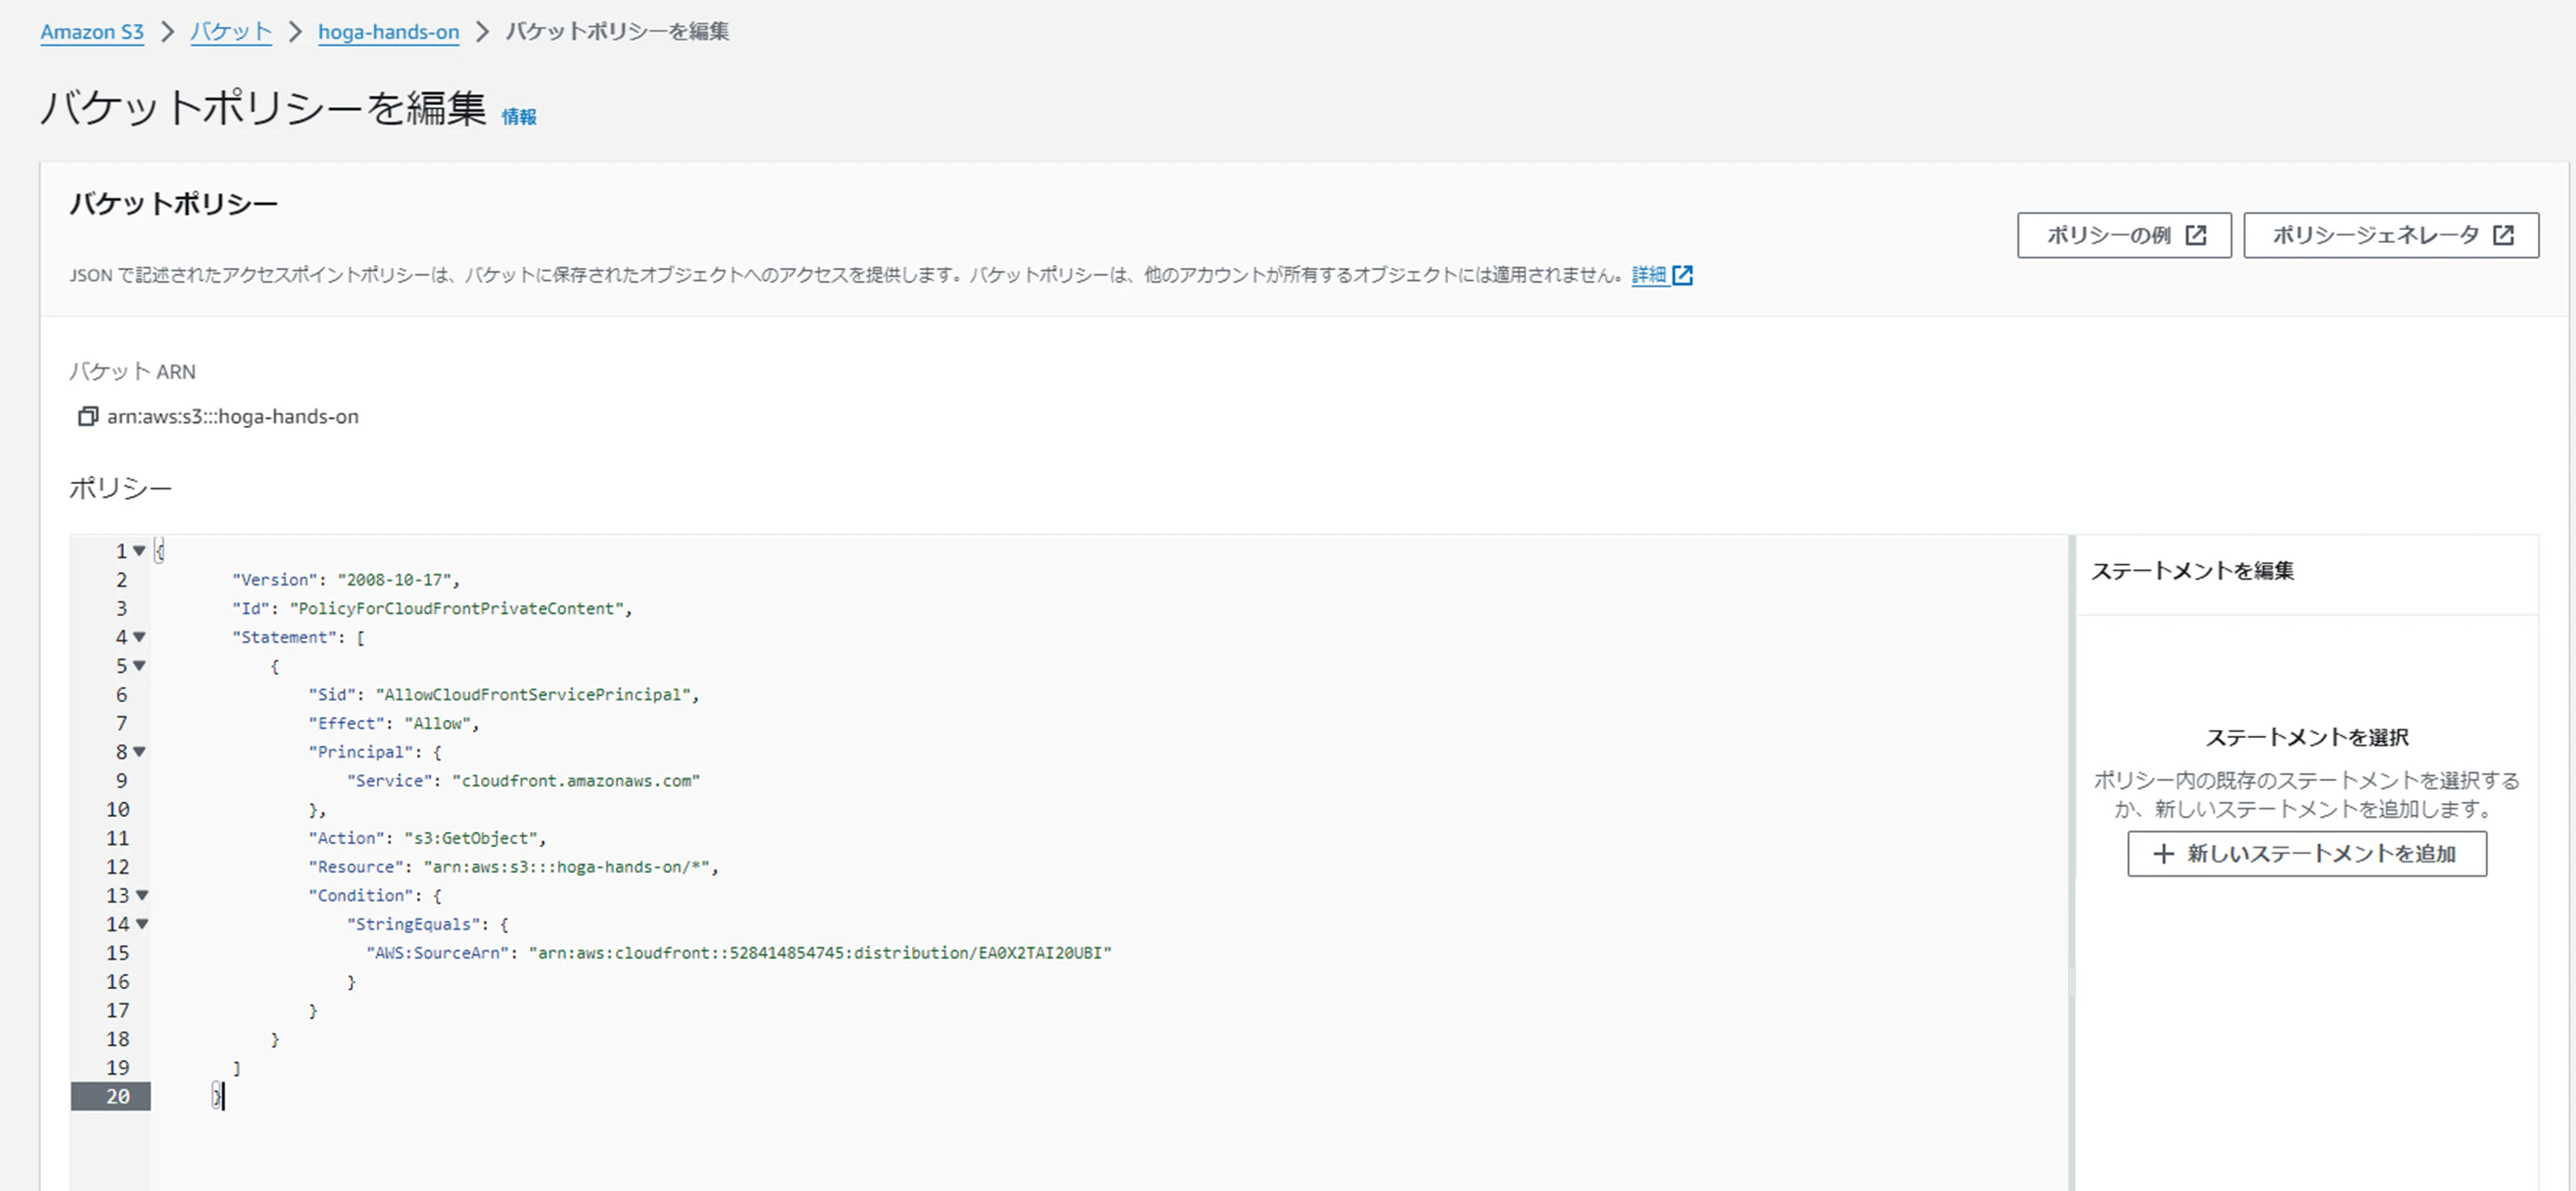Select line number 20 in the gutter
The width and height of the screenshot is (2576, 1191).
pos(118,1097)
